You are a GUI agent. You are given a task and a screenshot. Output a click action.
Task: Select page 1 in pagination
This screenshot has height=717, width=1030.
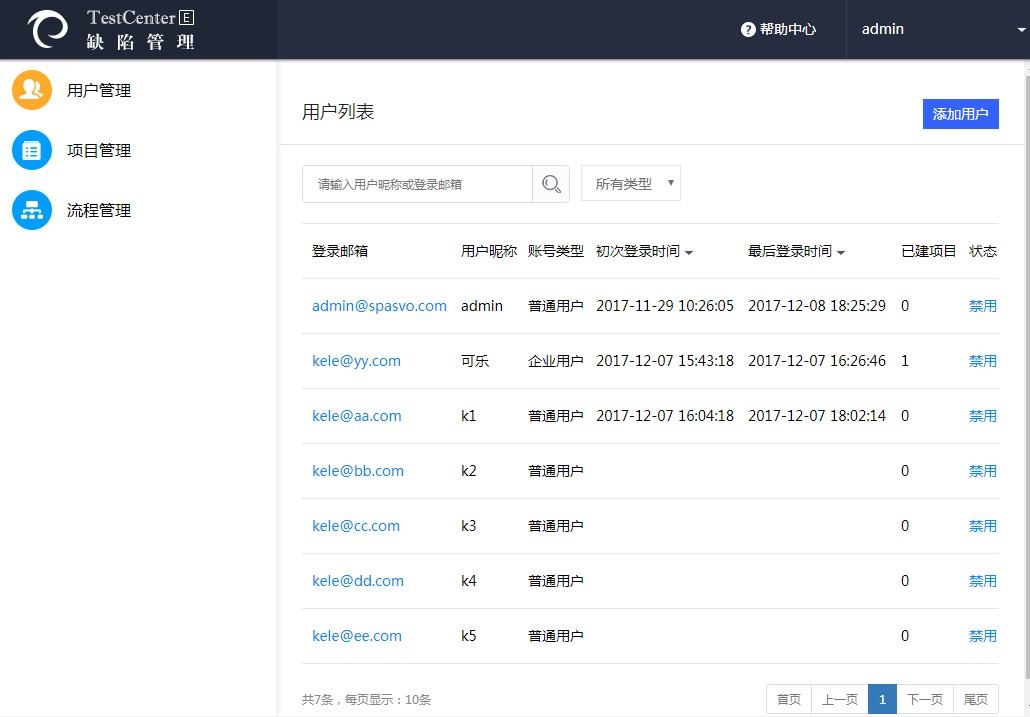882,699
